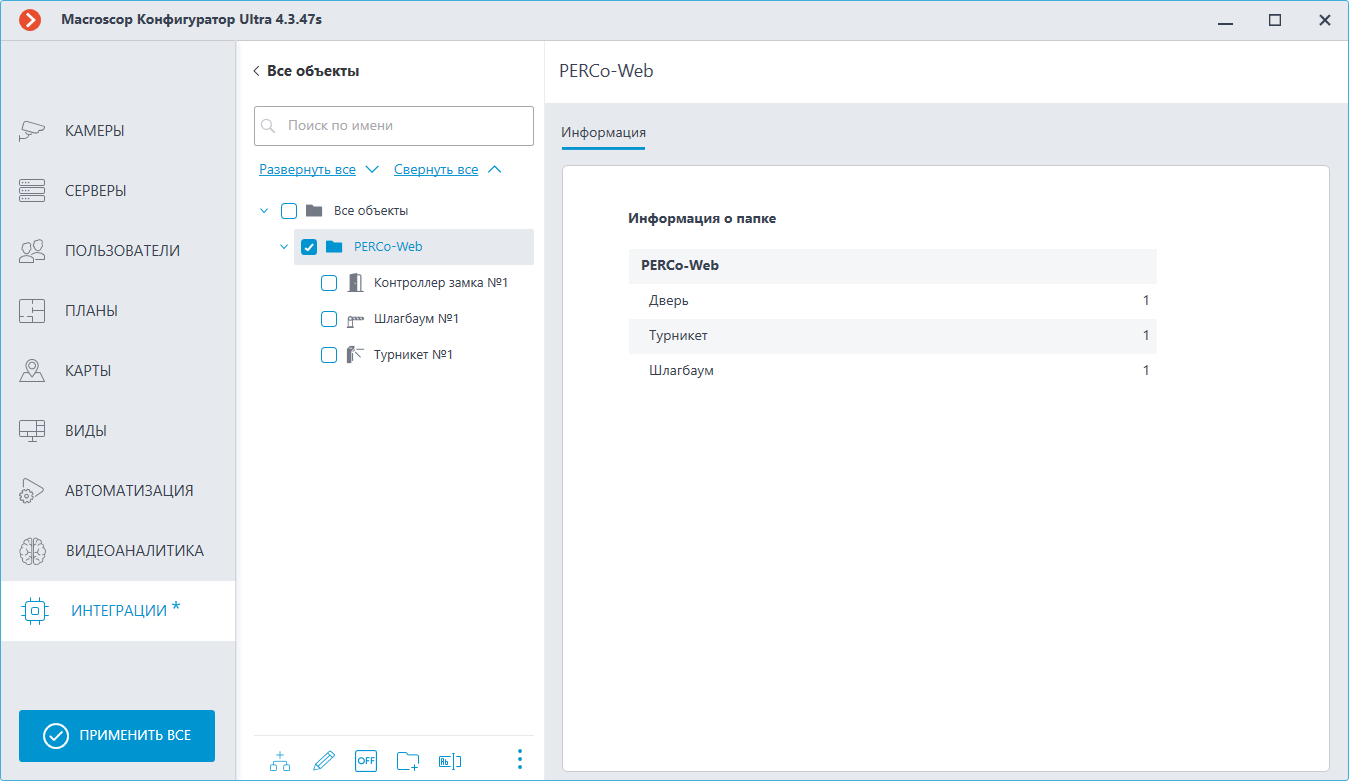Collapse the Все объекты tree node arrow
This screenshot has height=781, width=1349.
pyautogui.click(x=264, y=211)
